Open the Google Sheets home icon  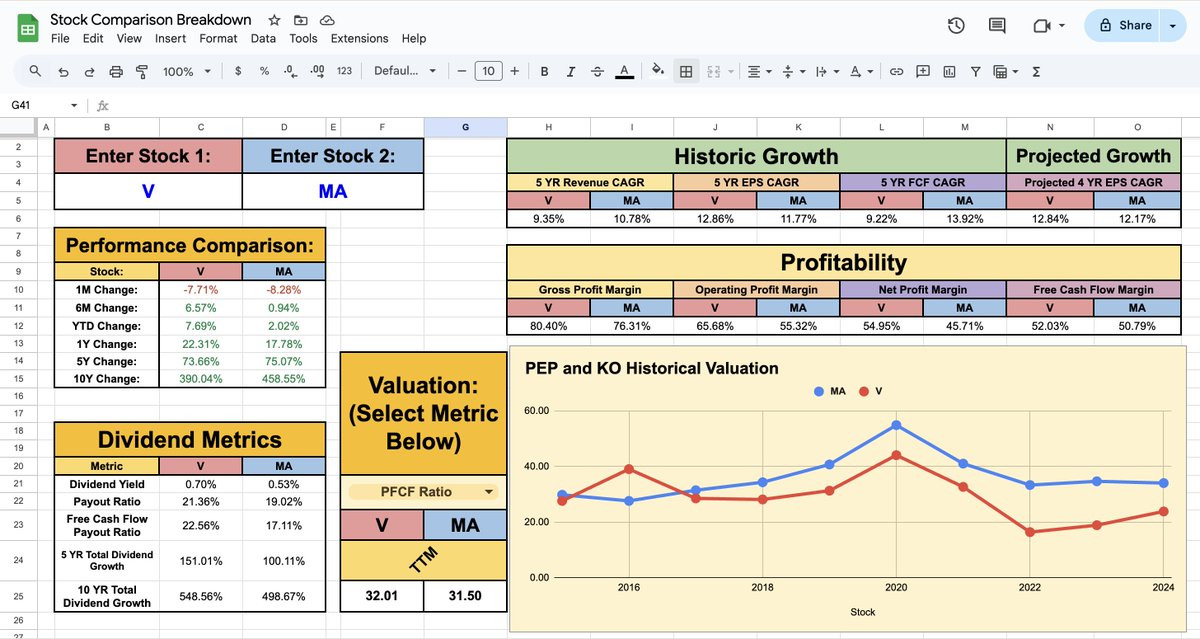point(28,28)
